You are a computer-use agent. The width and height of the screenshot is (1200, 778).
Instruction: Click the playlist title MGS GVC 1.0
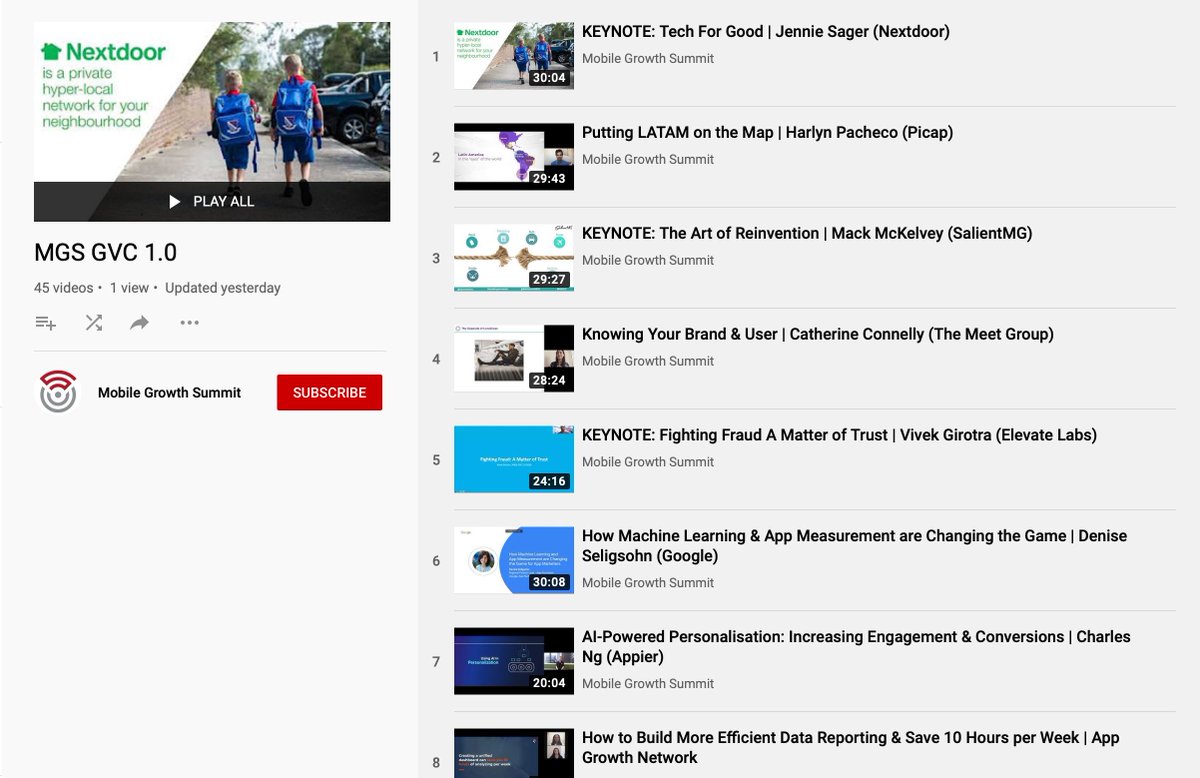105,253
